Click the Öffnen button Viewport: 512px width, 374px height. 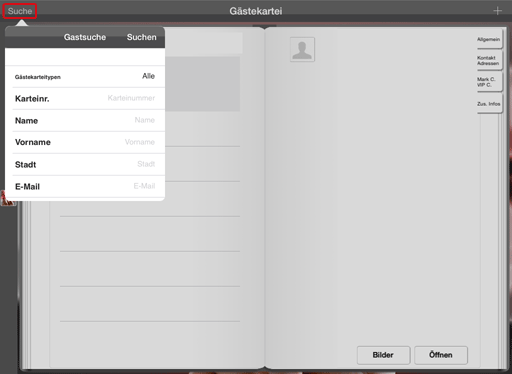click(x=441, y=355)
